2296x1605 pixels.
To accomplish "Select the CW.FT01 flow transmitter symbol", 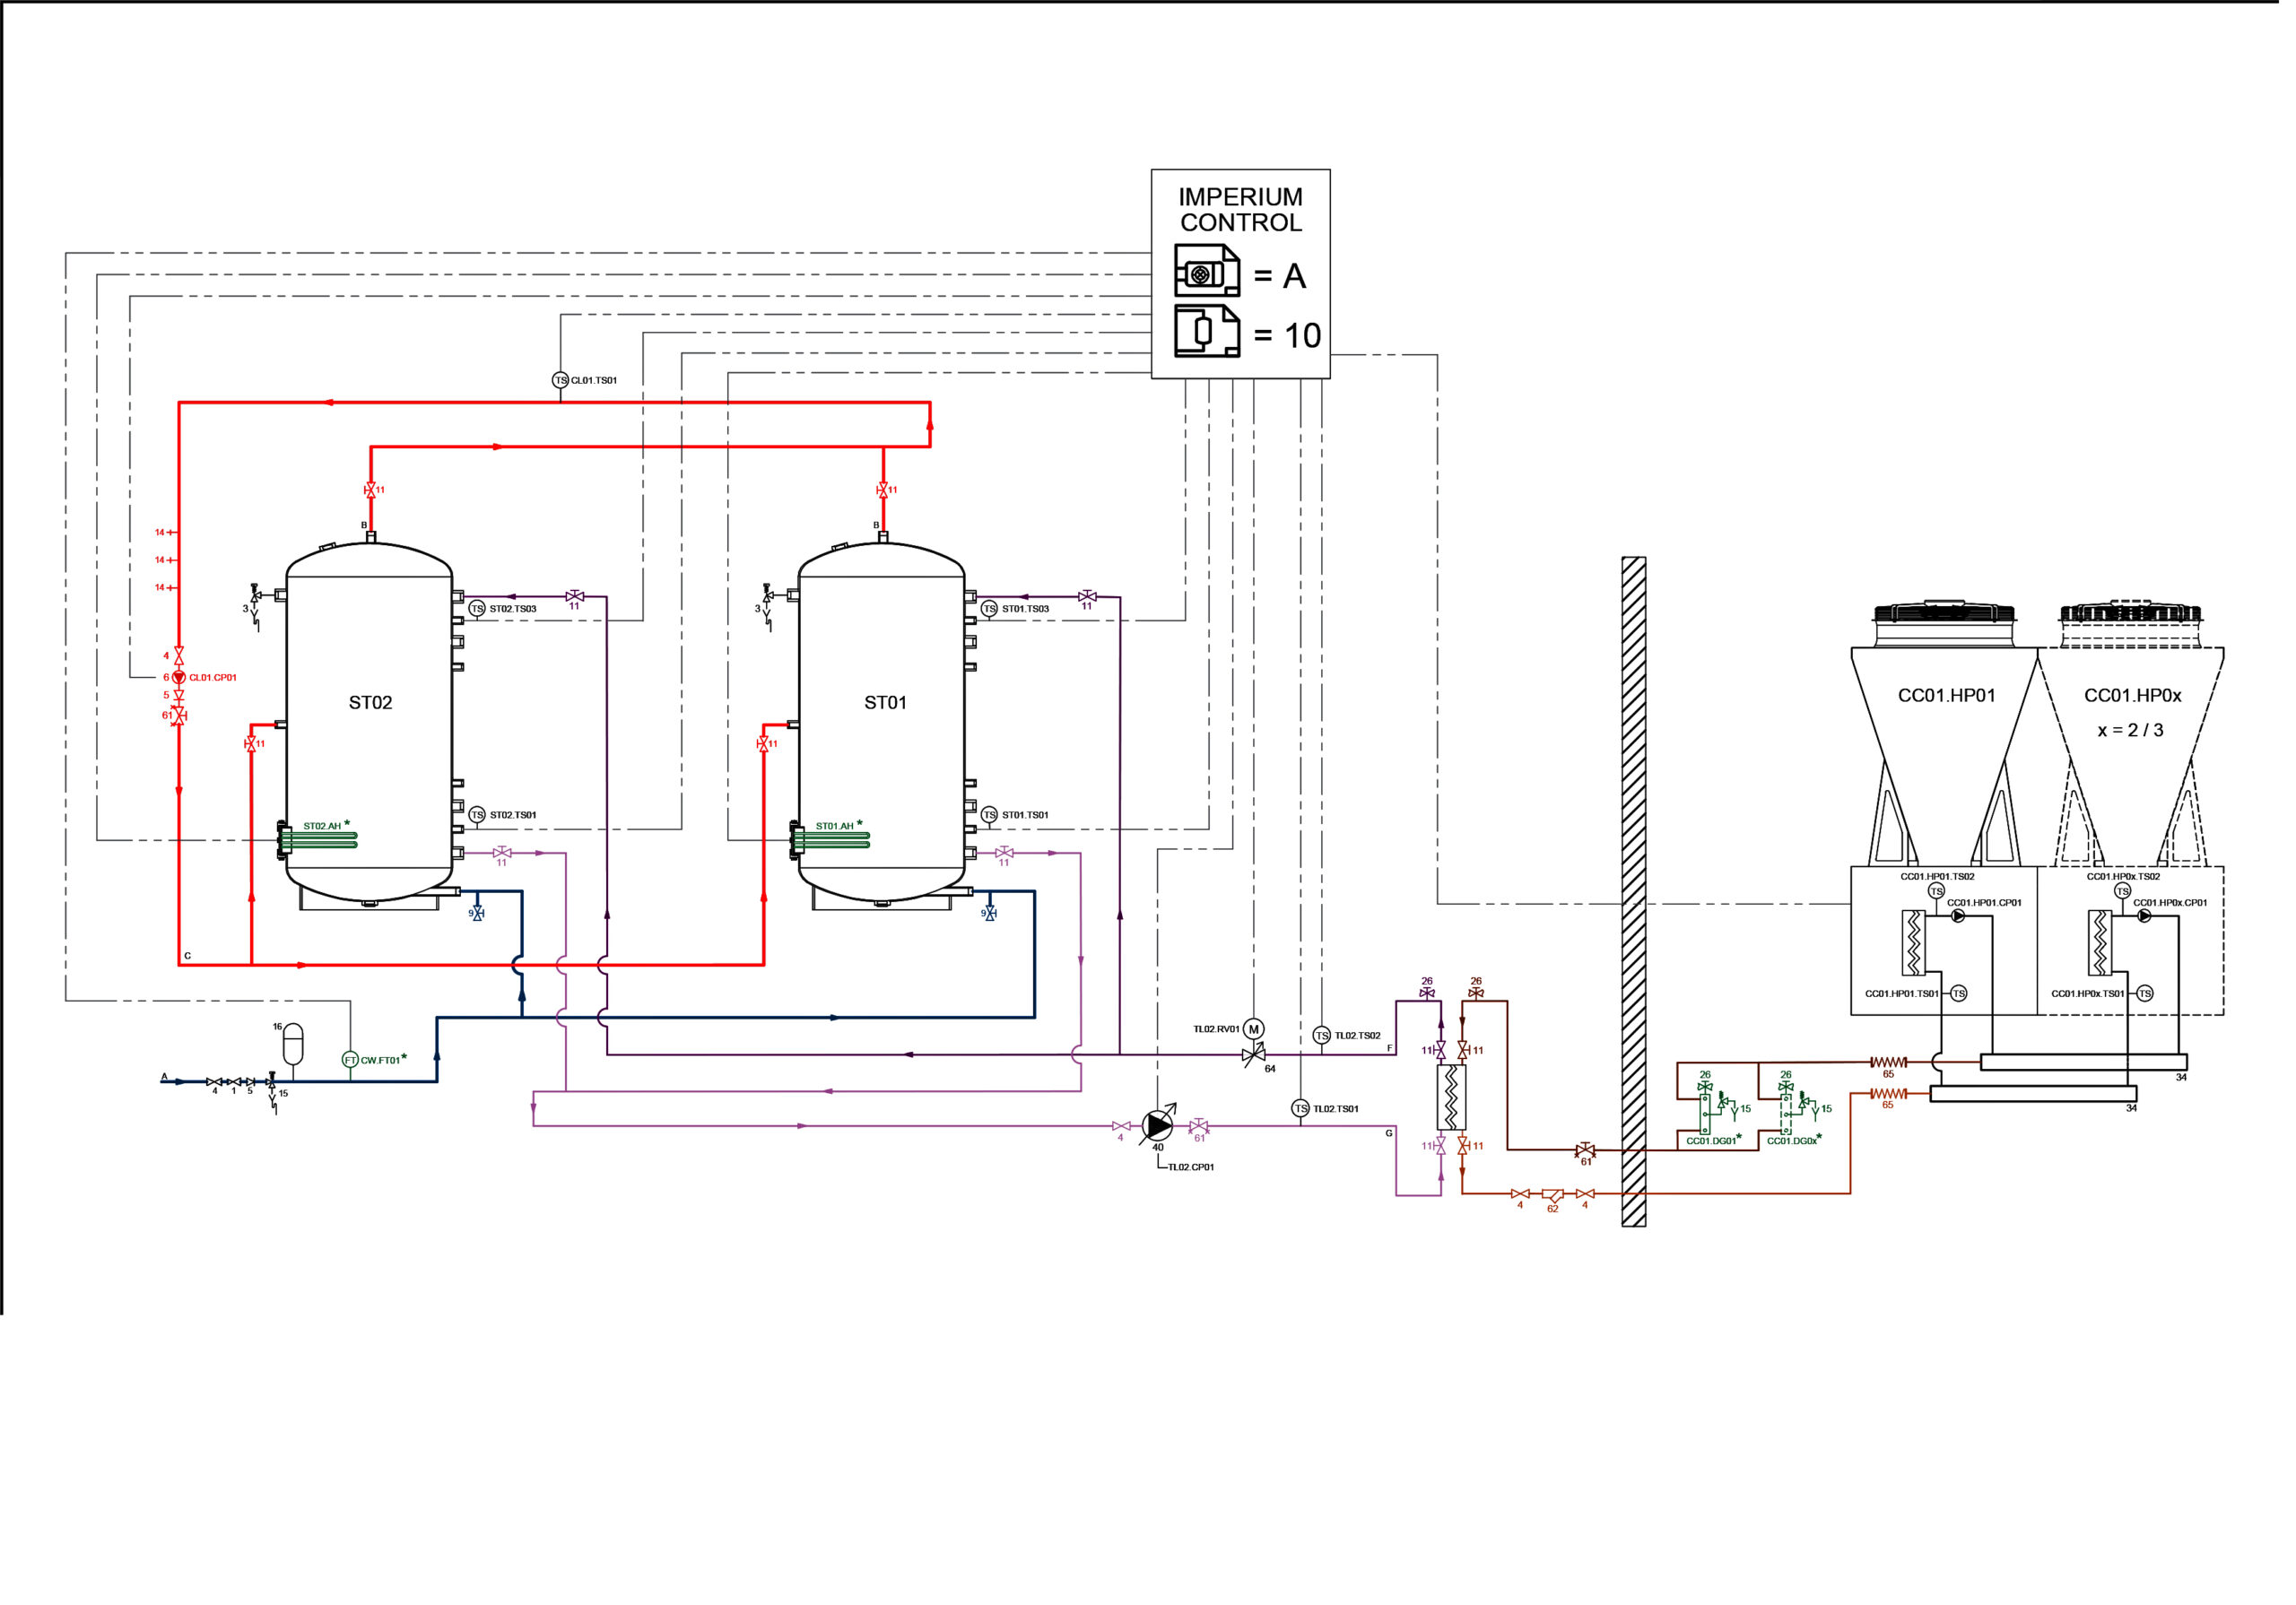I will pos(350,1061).
